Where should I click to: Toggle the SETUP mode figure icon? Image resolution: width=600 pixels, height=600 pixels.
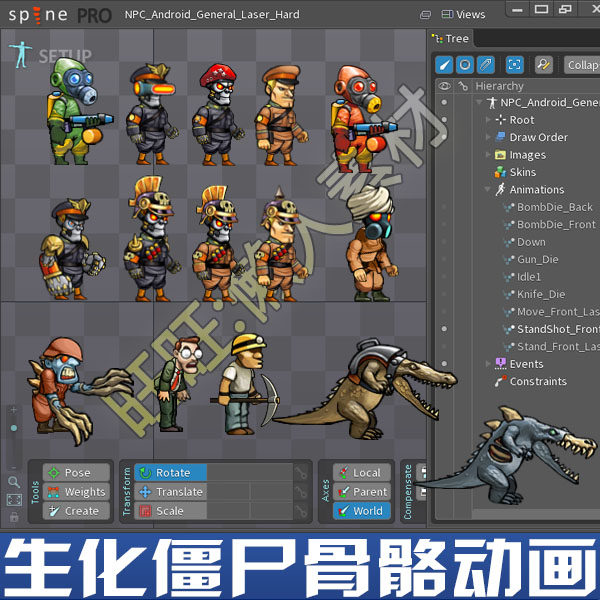tap(21, 55)
